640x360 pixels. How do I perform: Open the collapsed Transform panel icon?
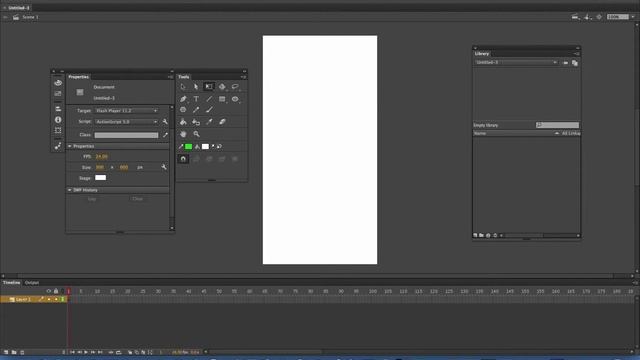58,131
